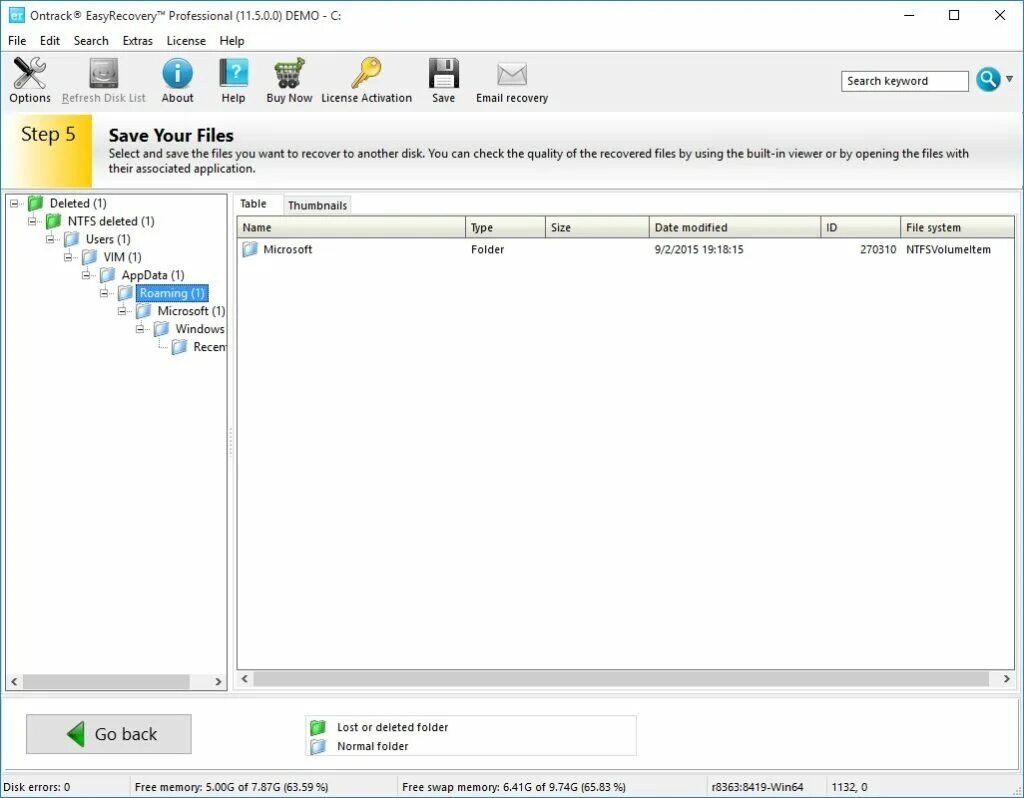This screenshot has height=798, width=1024.
Task: Select VIM (1) tree folder
Action: [x=122, y=257]
